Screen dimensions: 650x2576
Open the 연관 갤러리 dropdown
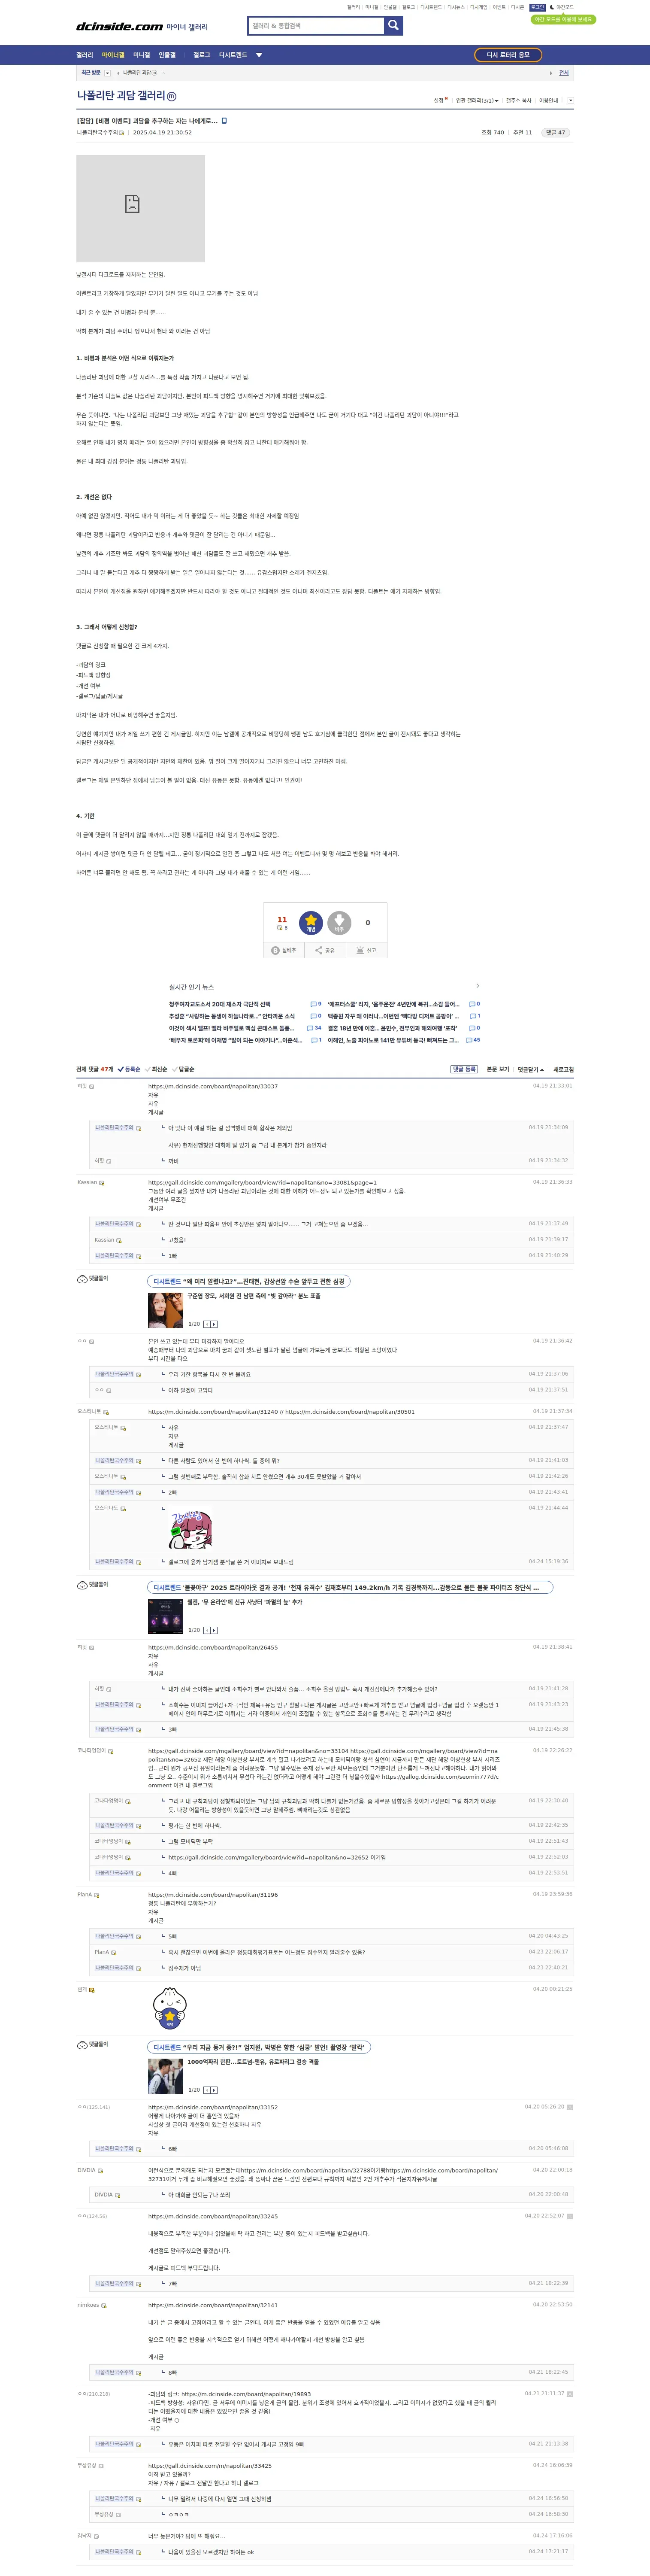click(x=477, y=101)
